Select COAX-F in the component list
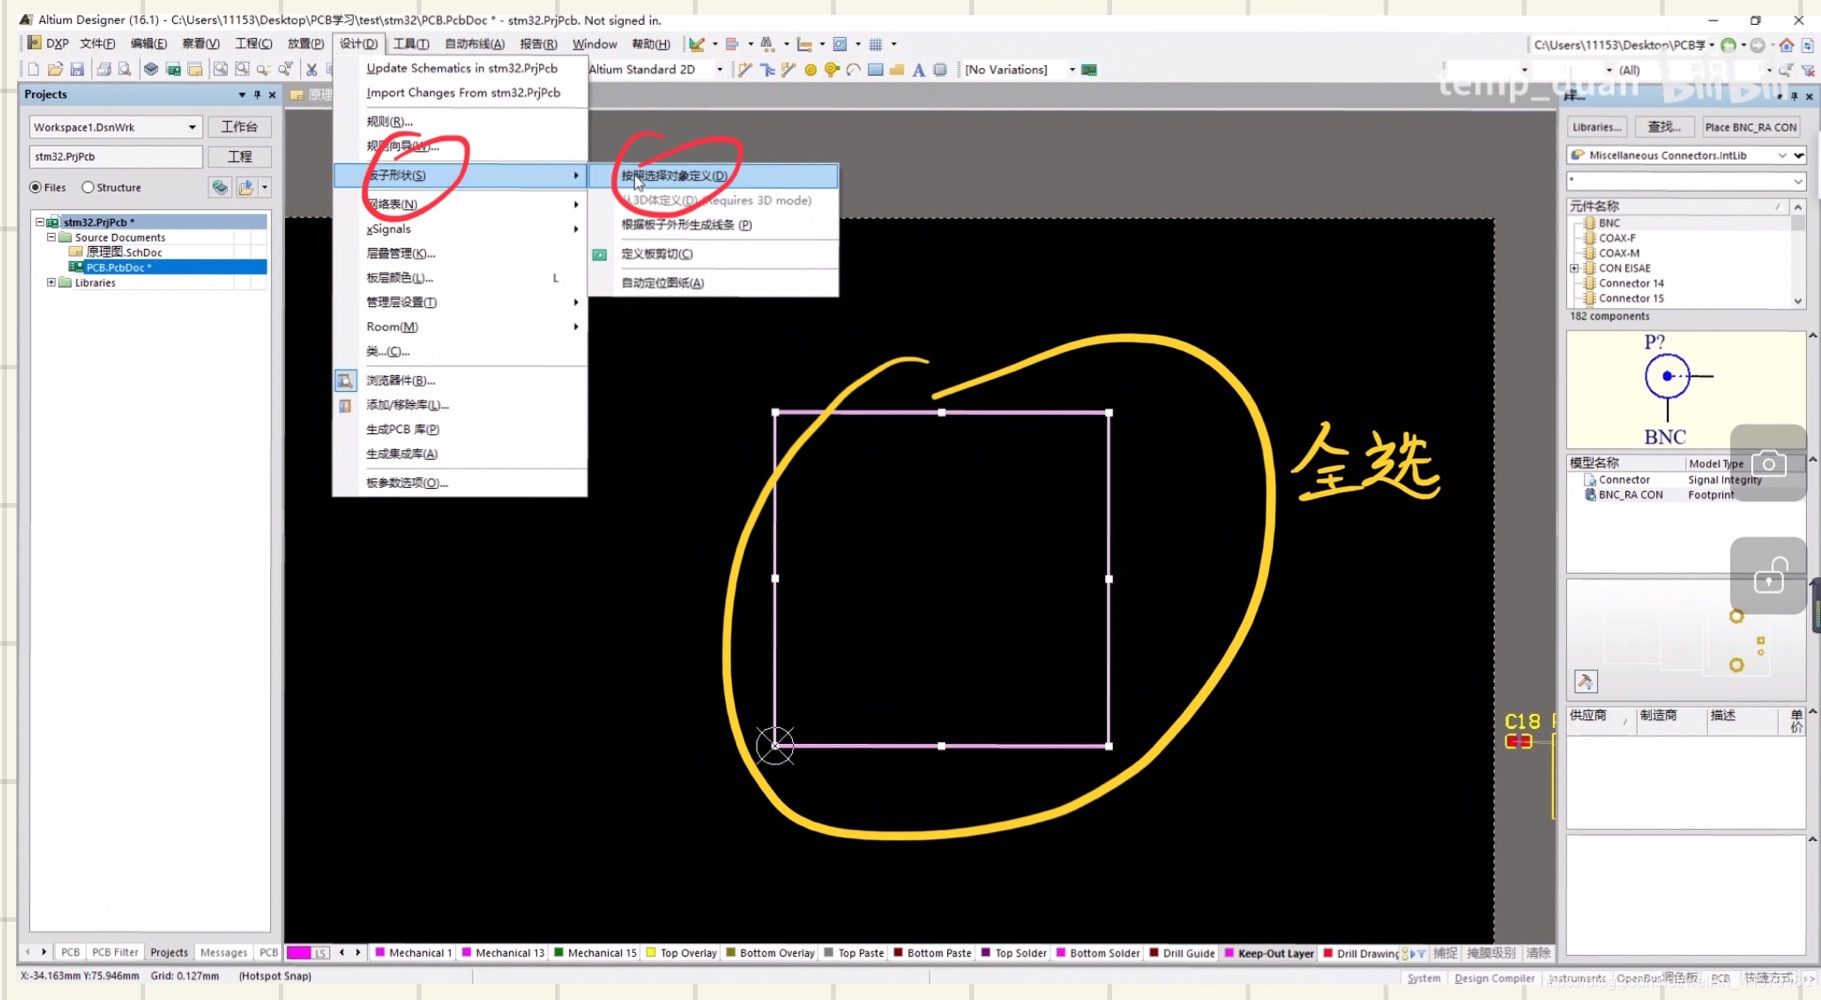 [1616, 238]
